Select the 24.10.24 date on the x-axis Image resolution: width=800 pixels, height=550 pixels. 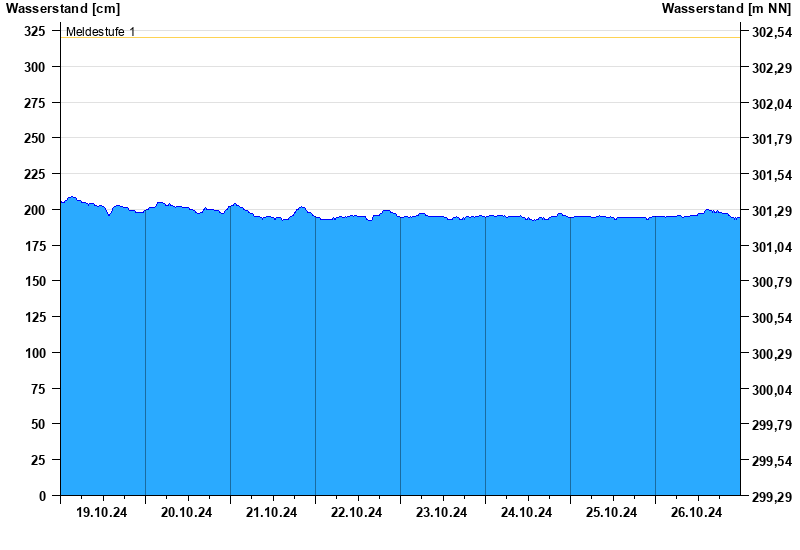point(527,512)
